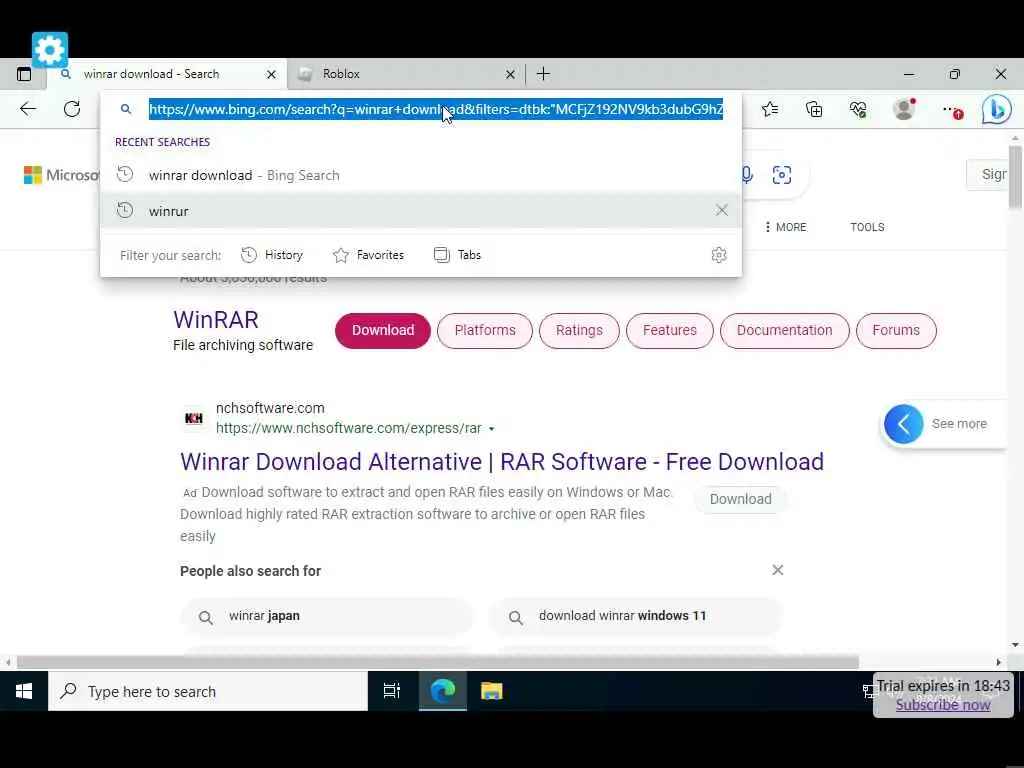
Task: Select the Download pill for WinRAR
Action: pos(383,330)
